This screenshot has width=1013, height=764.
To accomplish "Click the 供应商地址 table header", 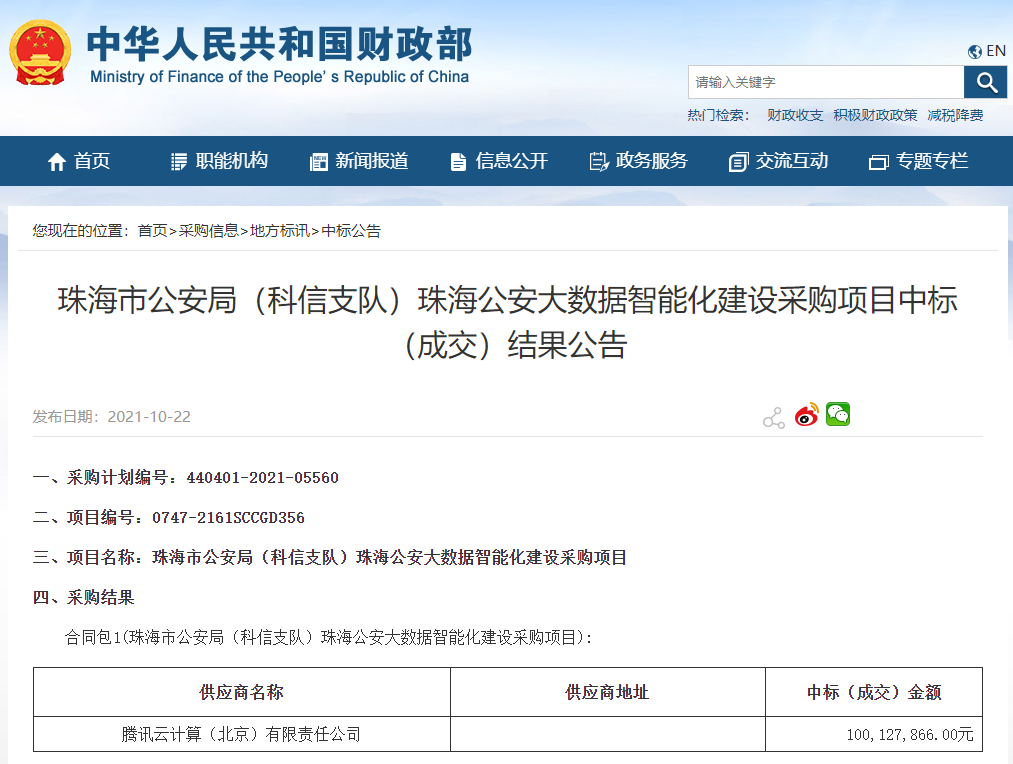I will click(607, 692).
